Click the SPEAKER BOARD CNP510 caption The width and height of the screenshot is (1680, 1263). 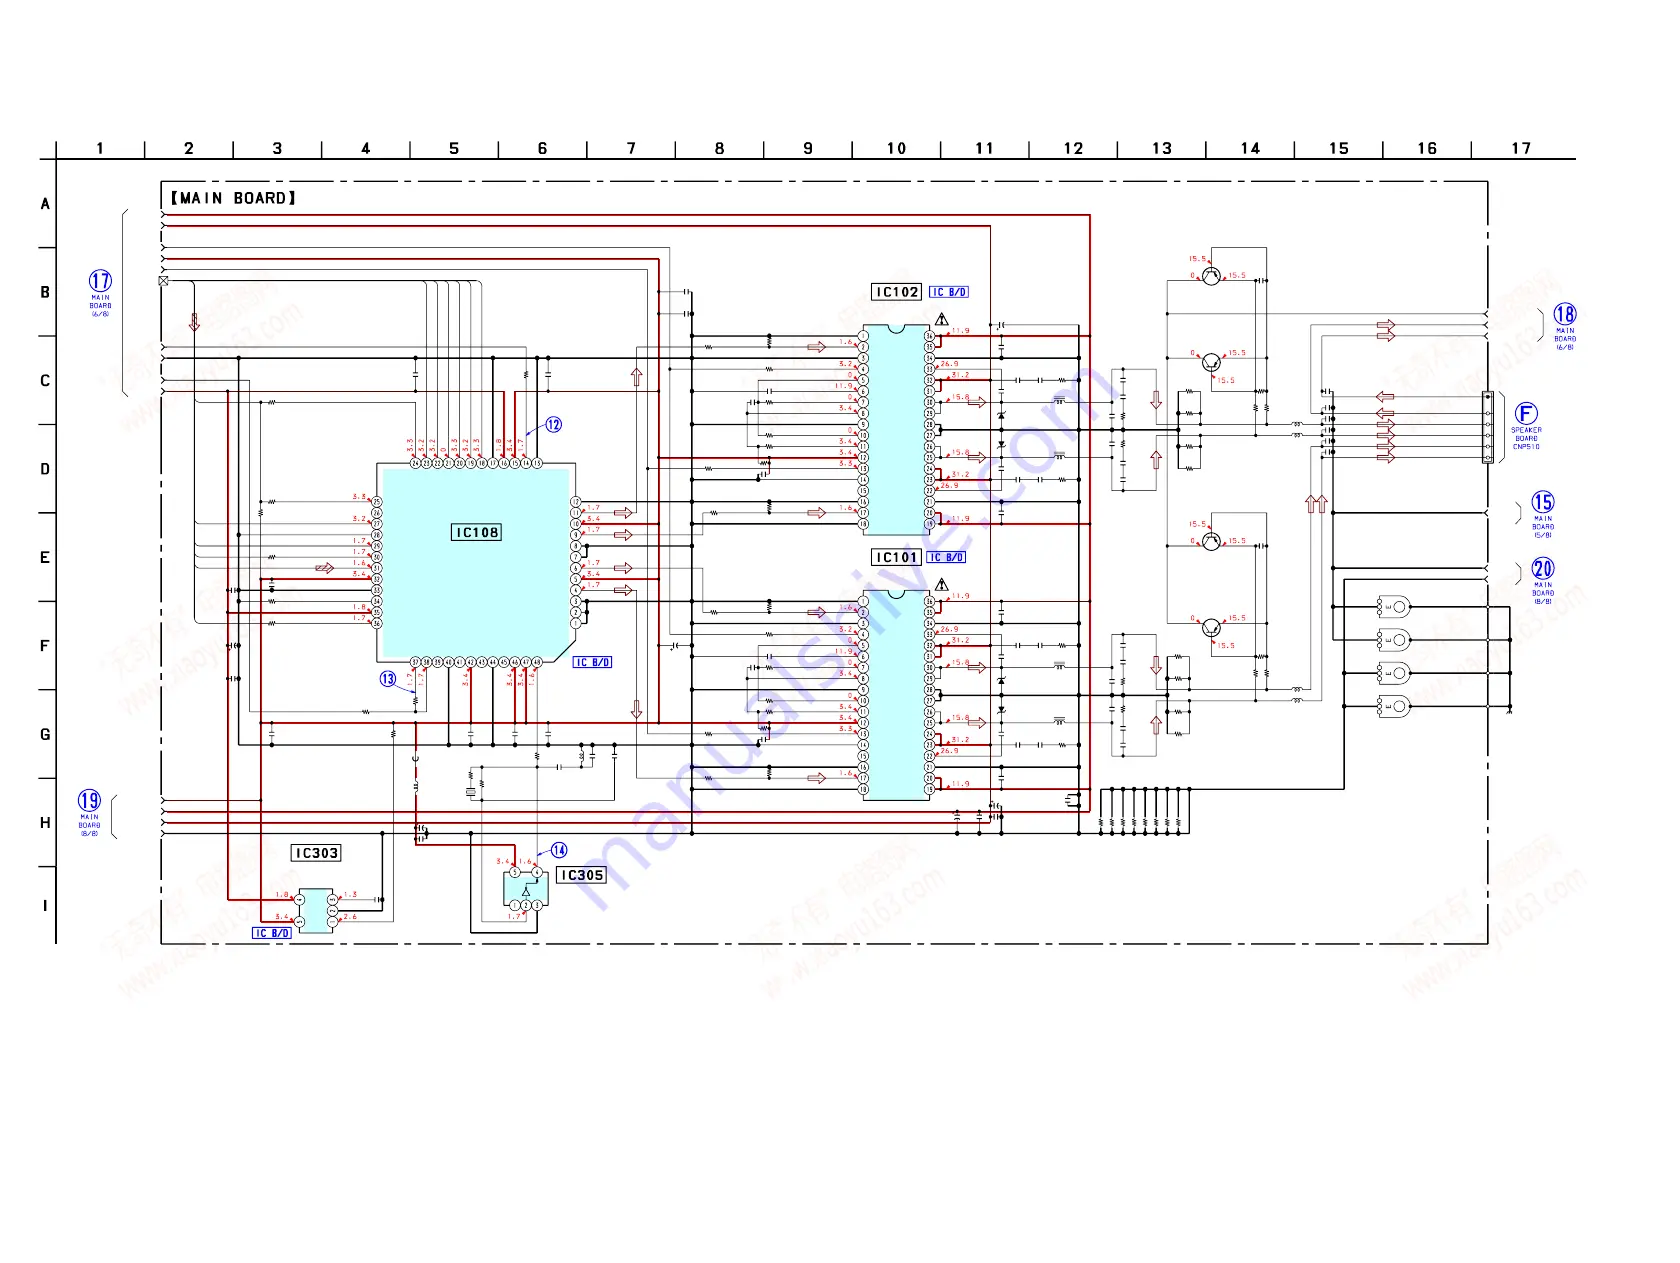tap(1526, 438)
